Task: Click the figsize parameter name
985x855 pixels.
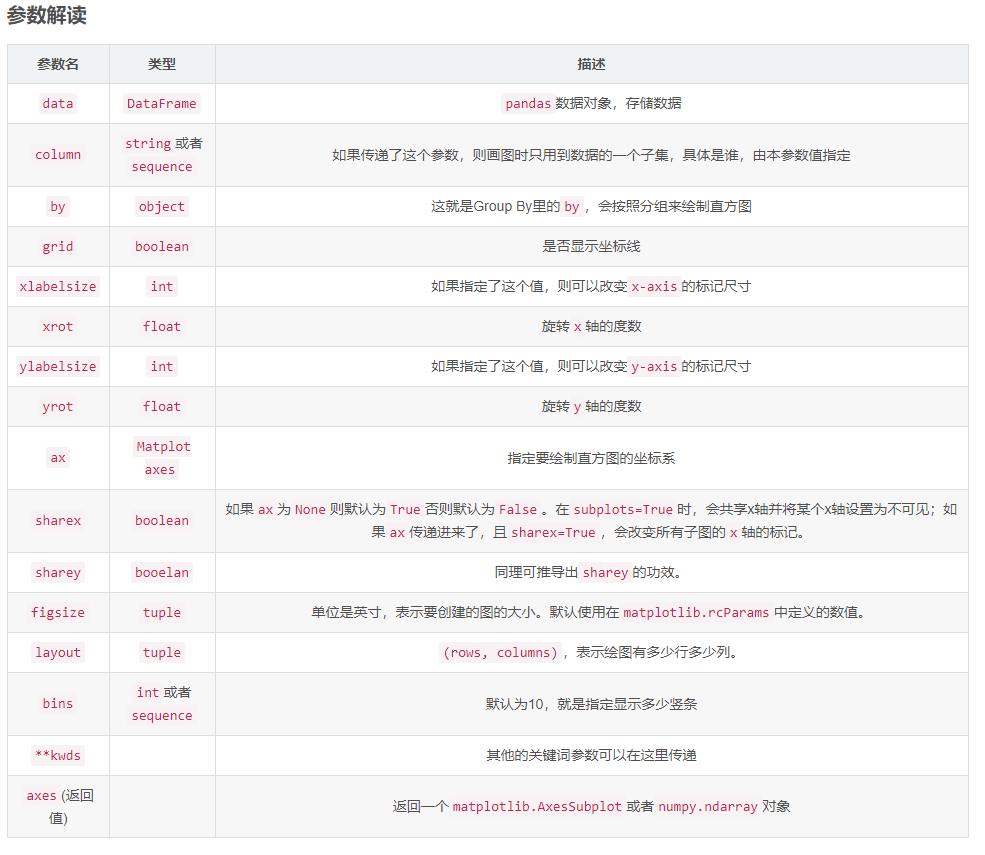Action: [57, 612]
